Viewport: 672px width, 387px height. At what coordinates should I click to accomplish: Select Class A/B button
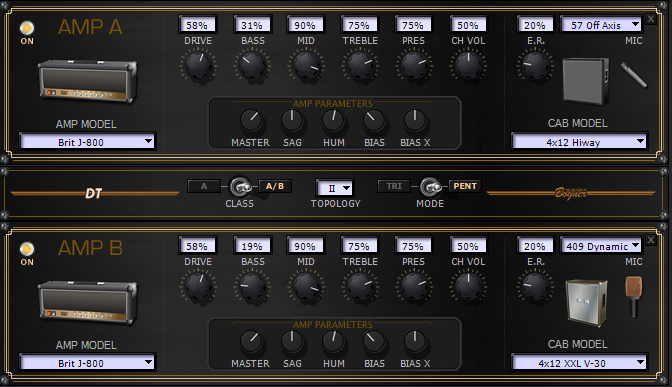[275, 186]
